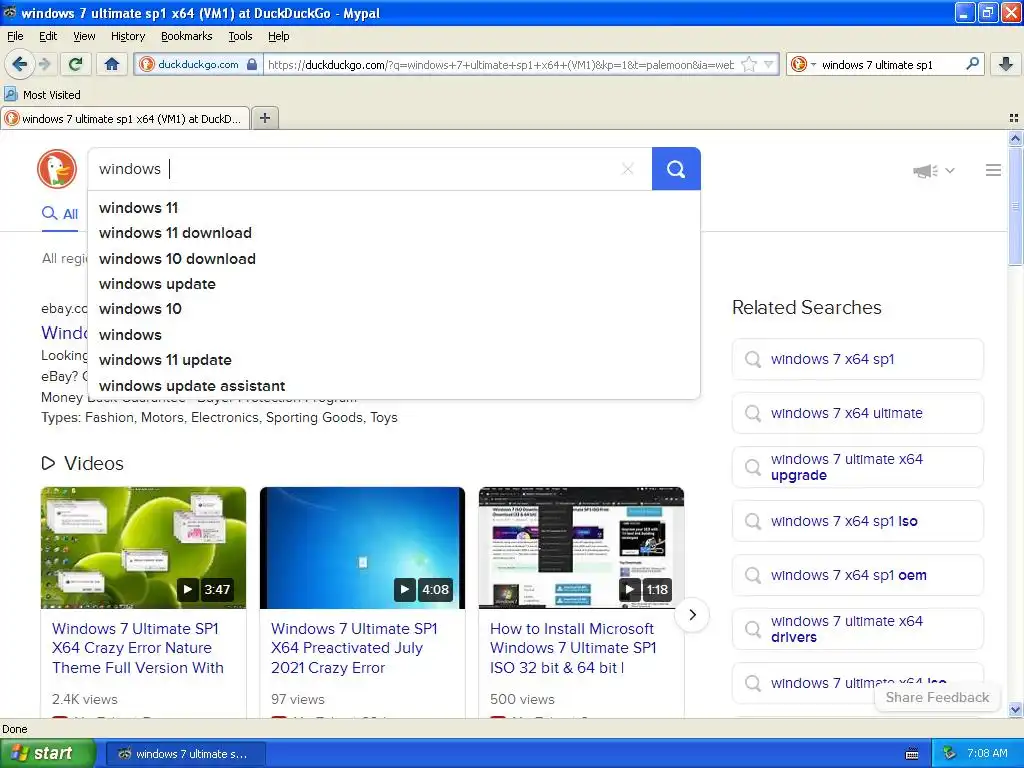Open the Most Visited bookmarks folder
This screenshot has height=768, width=1024.
coord(42,95)
